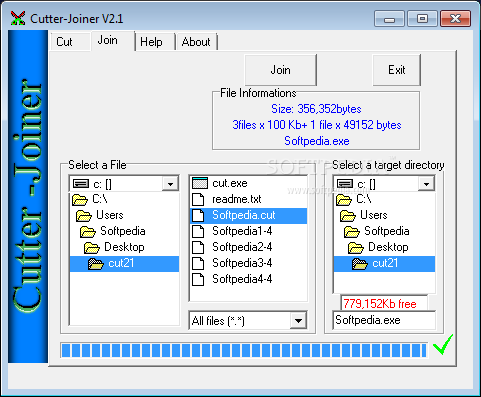Viewport: 481px width, 397px height.
Task: Select C:\ folder in source directory tree
Action: click(124, 199)
